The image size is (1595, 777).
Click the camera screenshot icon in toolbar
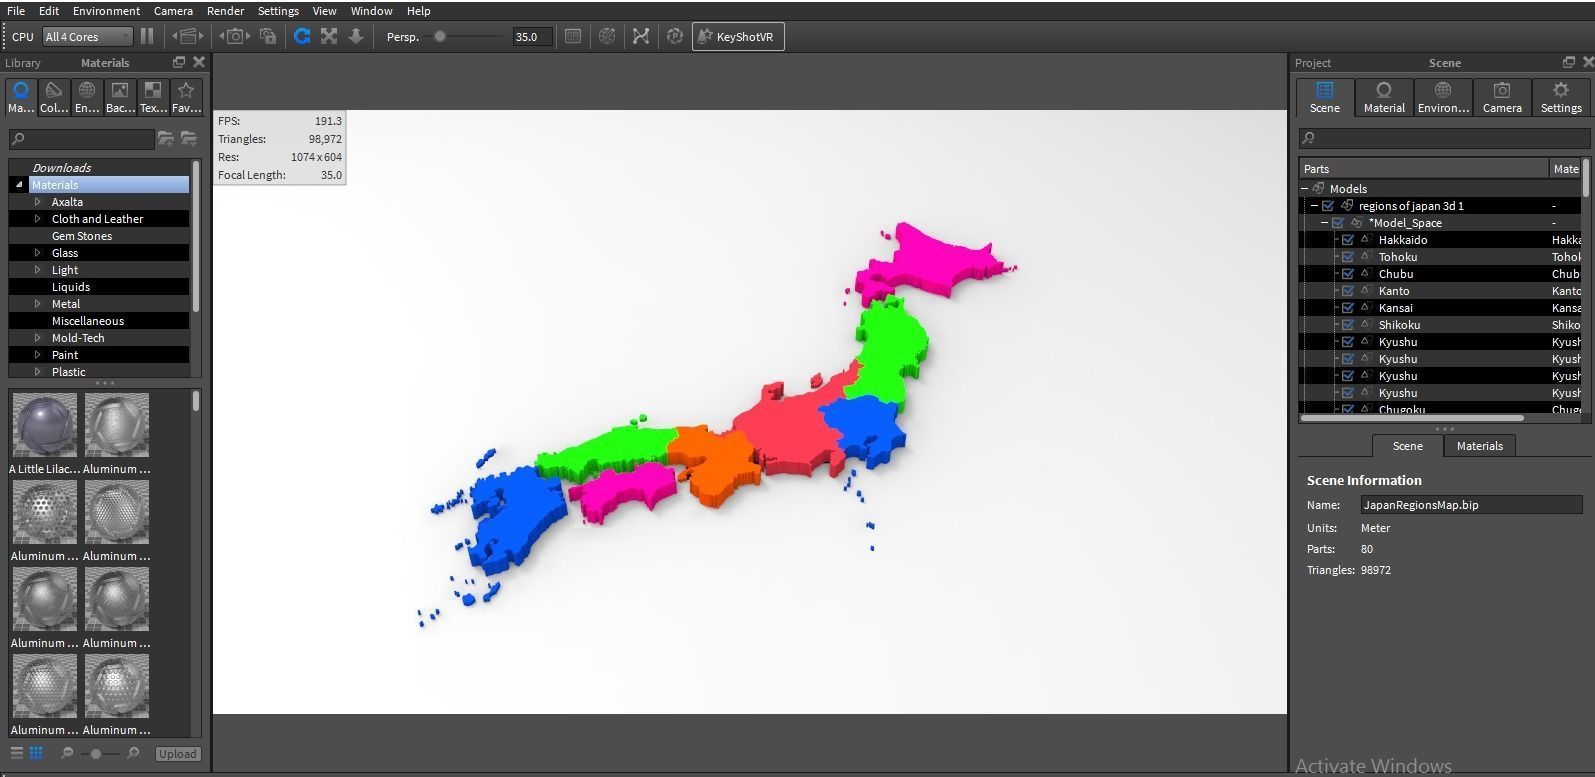point(235,36)
